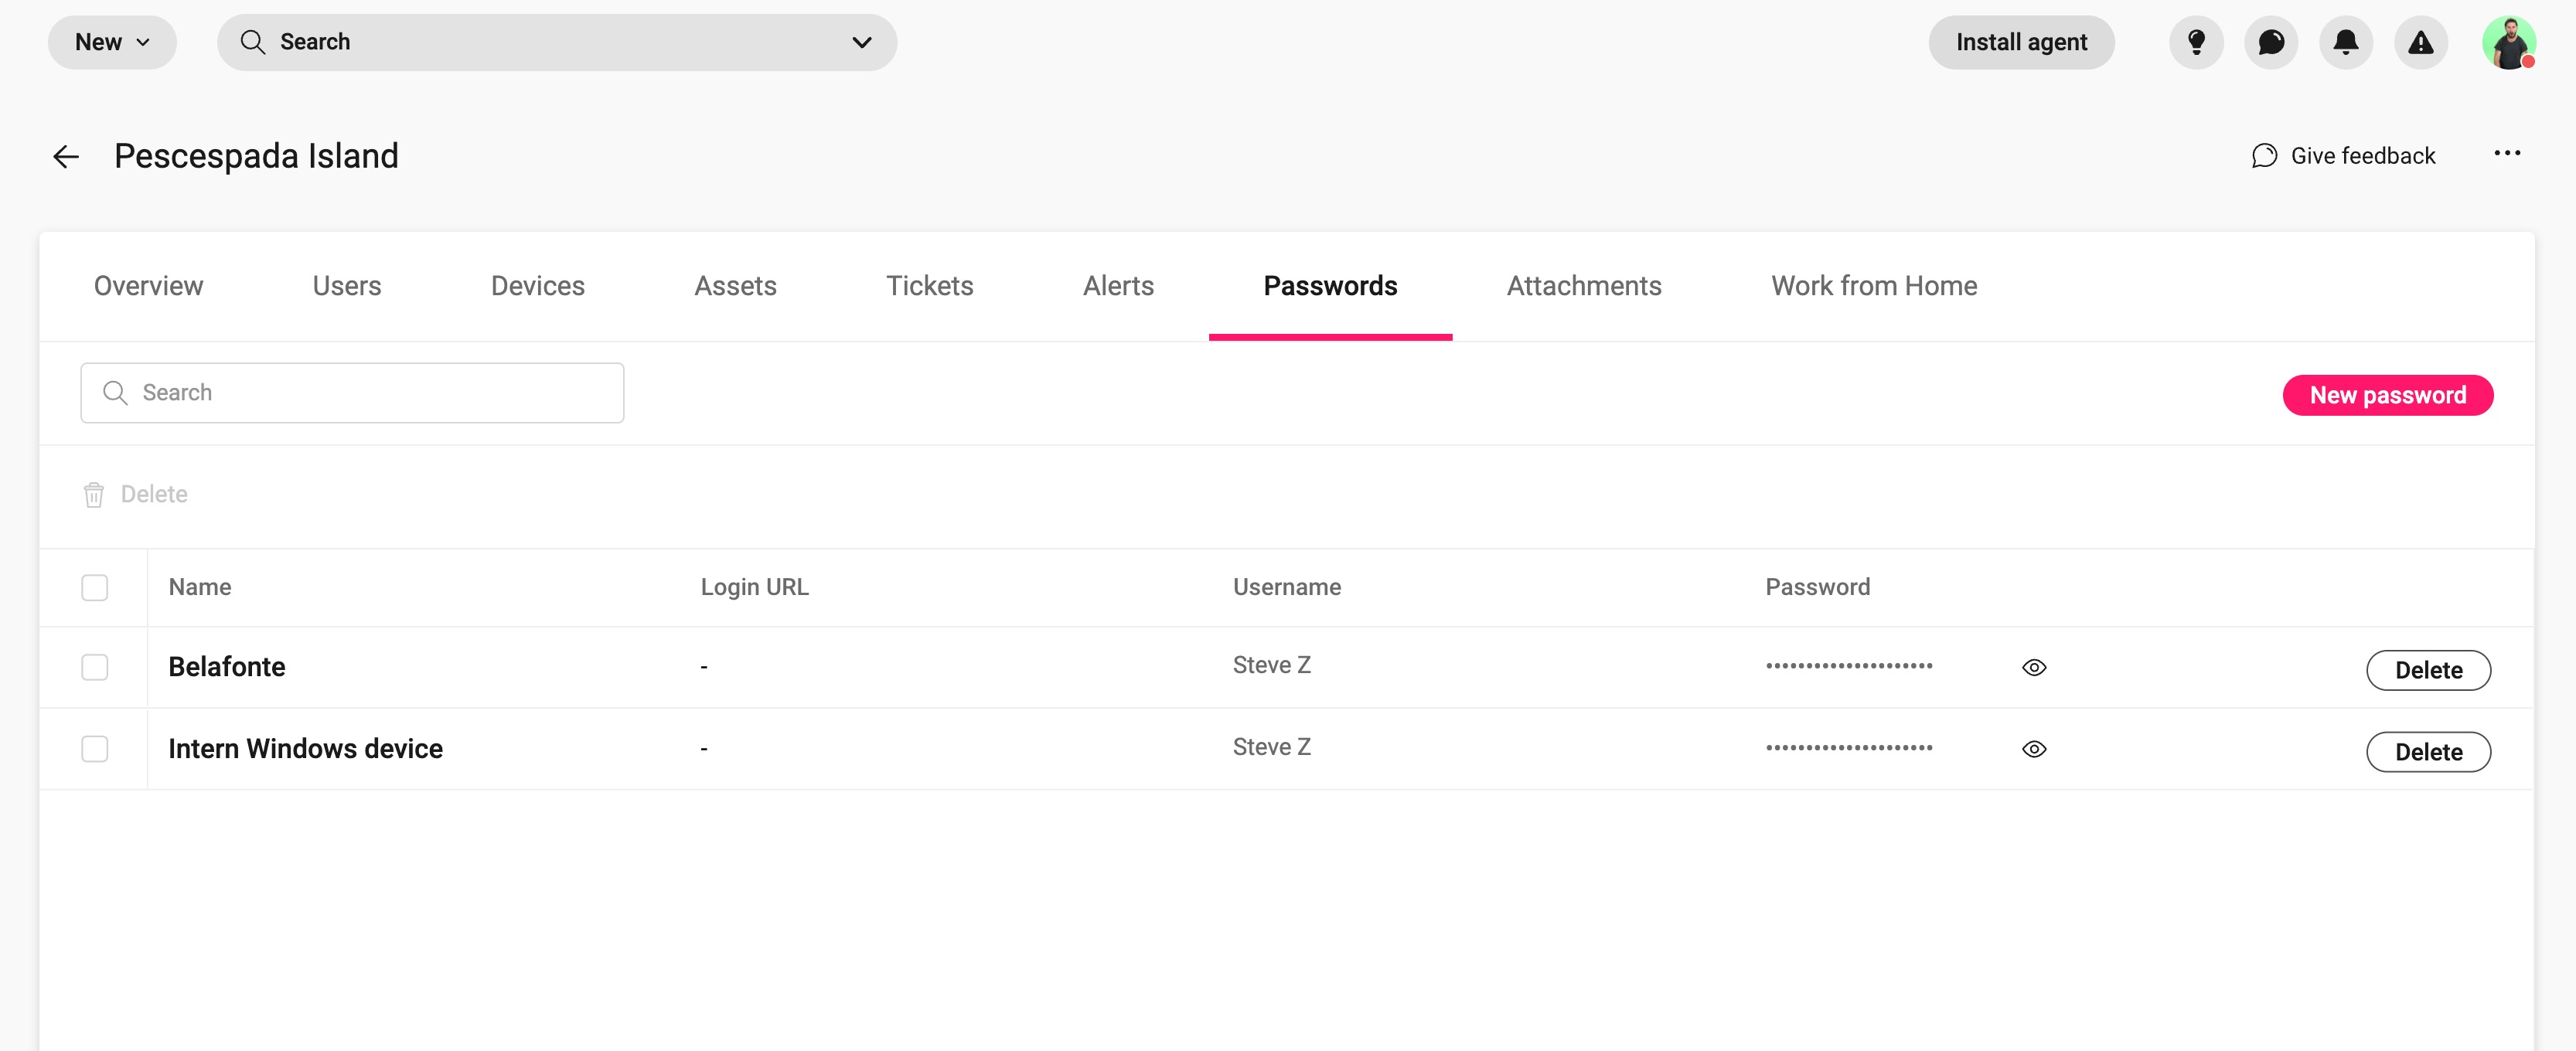Check the select-all header checkbox
Image resolution: width=2576 pixels, height=1051 pixels.
point(95,587)
